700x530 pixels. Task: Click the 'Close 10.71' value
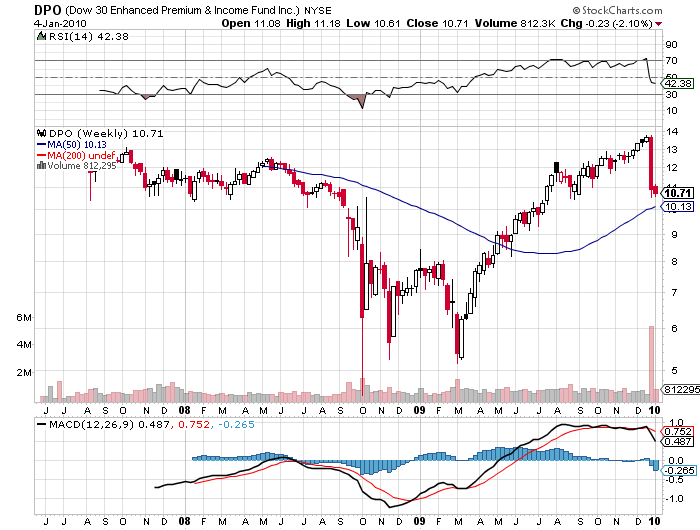click(437, 23)
